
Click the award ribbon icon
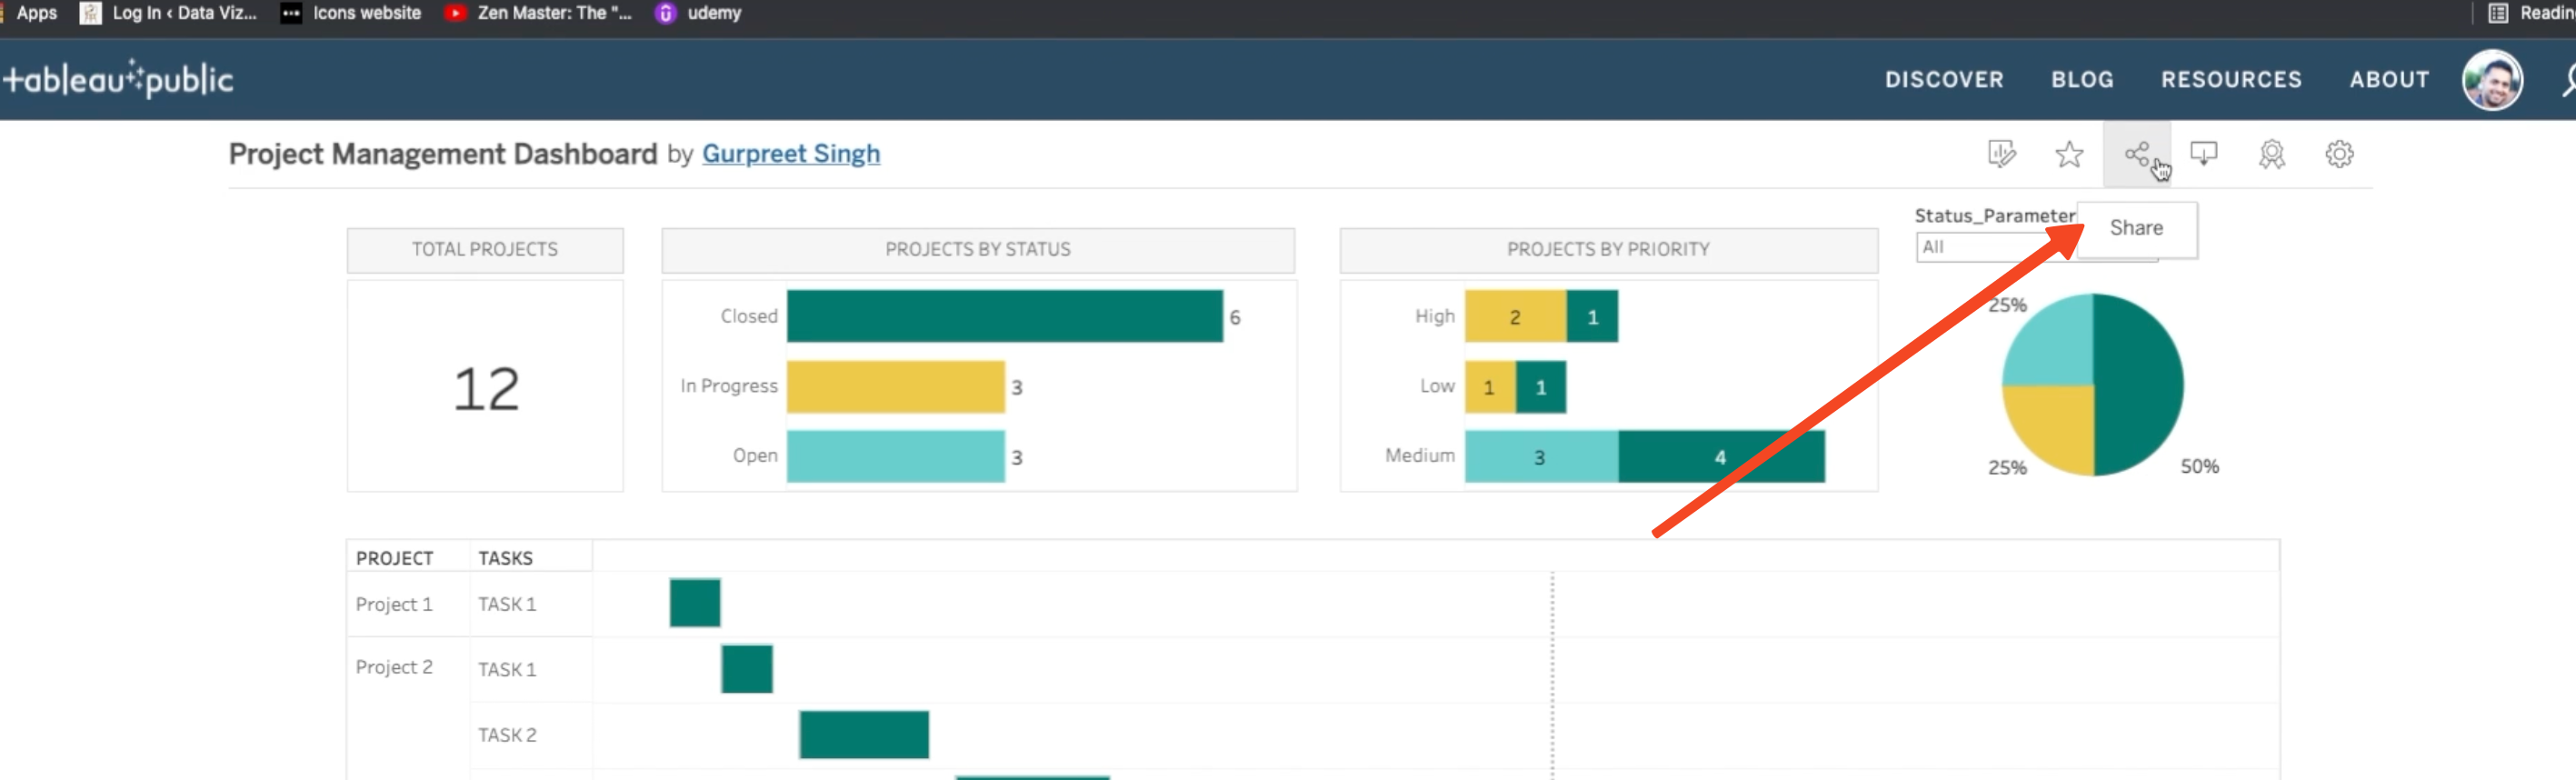[x=2272, y=154]
